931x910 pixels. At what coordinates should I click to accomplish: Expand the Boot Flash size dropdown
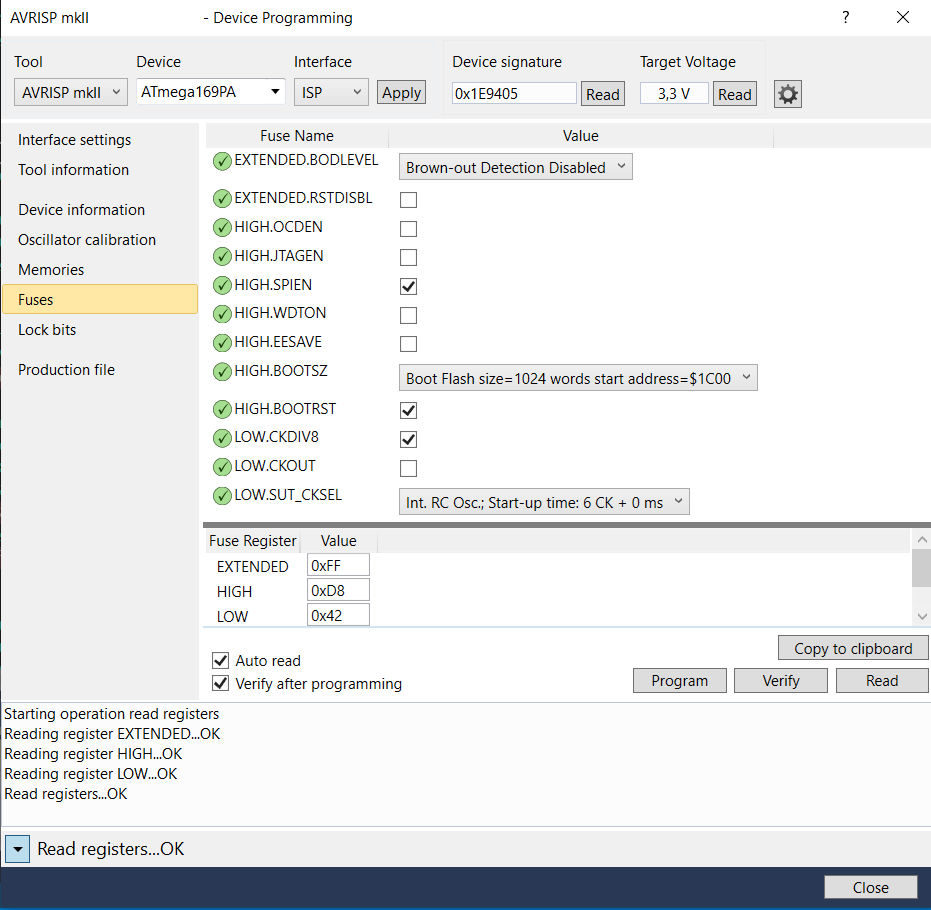[x=578, y=378]
